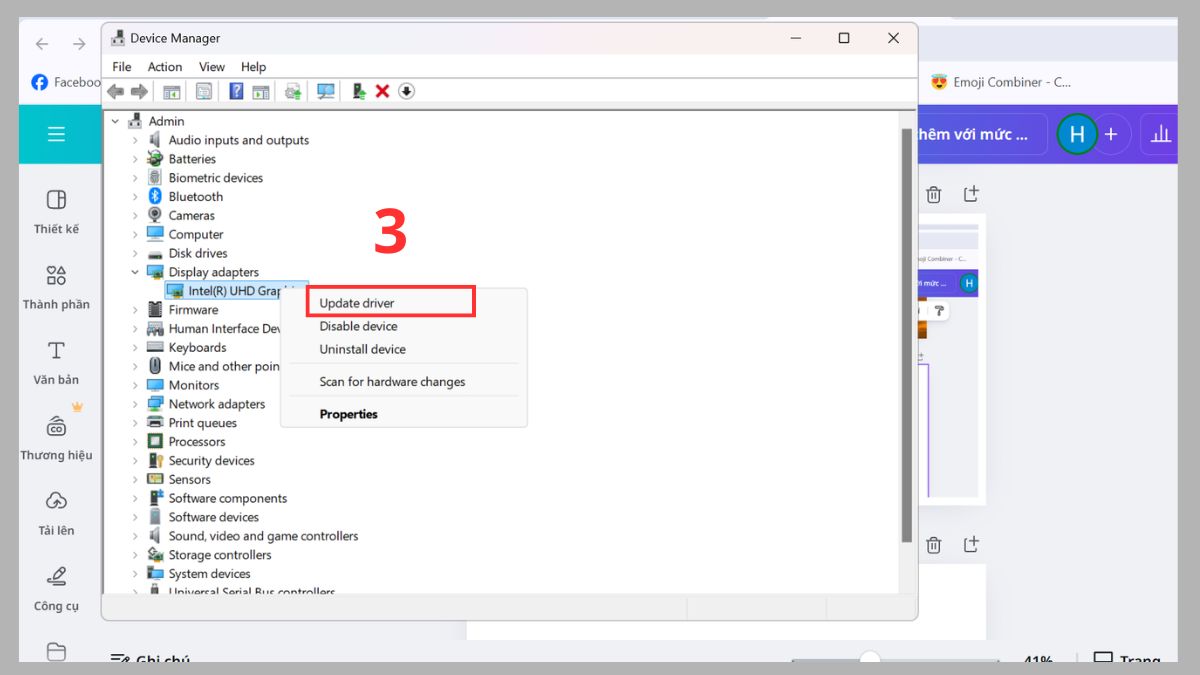Switch to the Emoji Combiner browser tab

click(x=1001, y=82)
